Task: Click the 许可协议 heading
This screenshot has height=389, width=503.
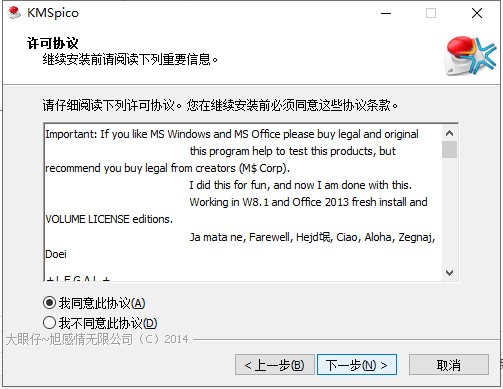Action: pyautogui.click(x=53, y=43)
